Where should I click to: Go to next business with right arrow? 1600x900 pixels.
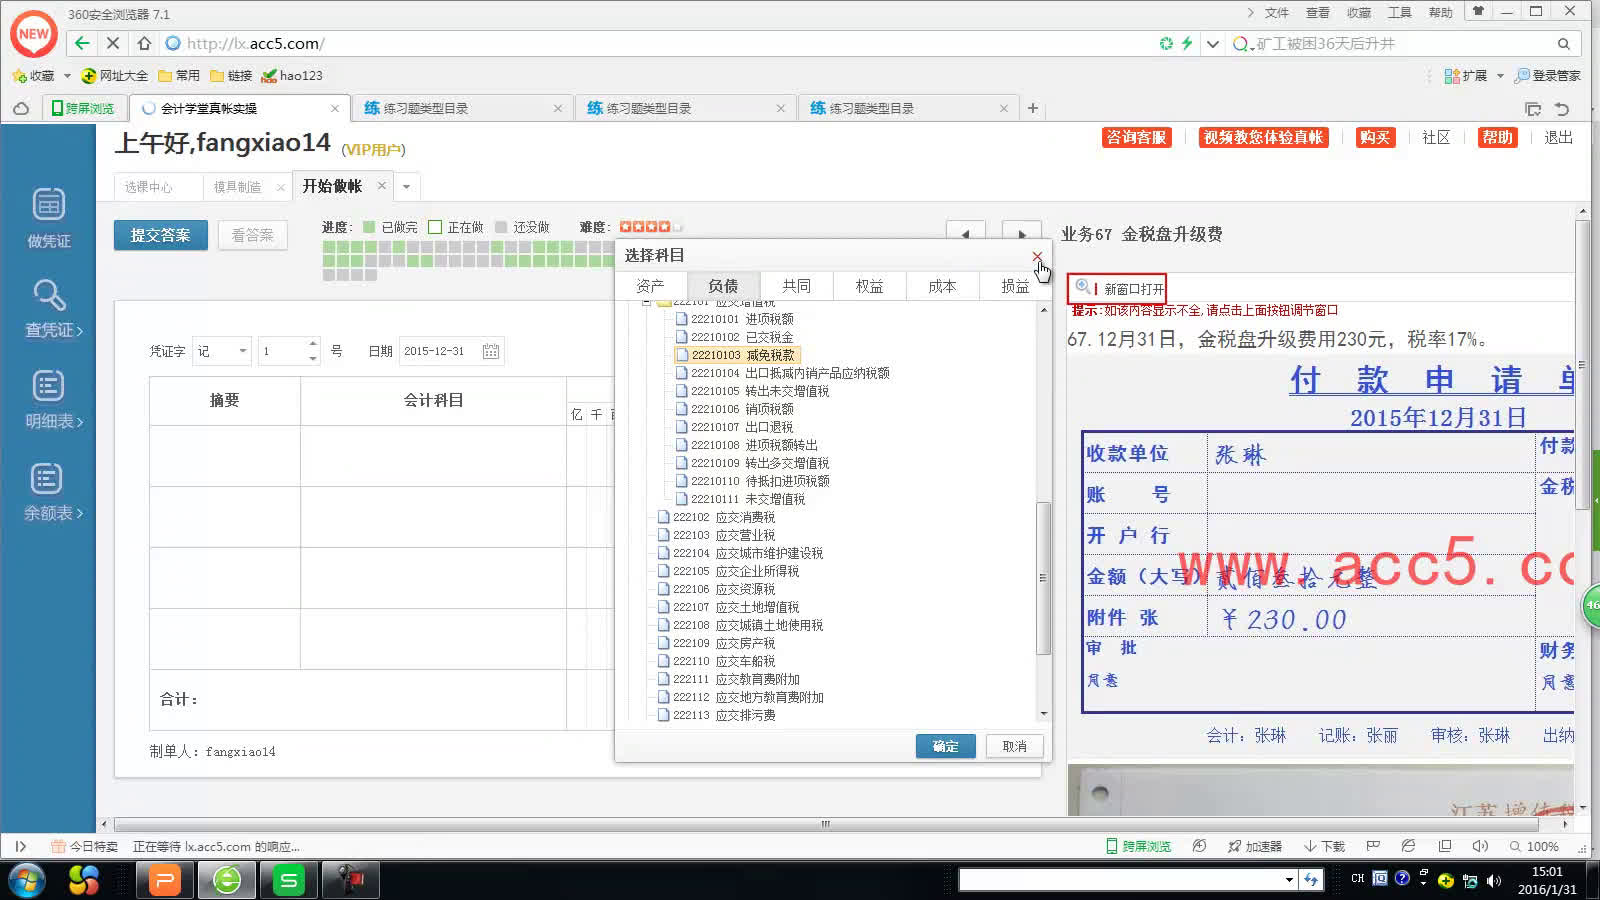1021,234
